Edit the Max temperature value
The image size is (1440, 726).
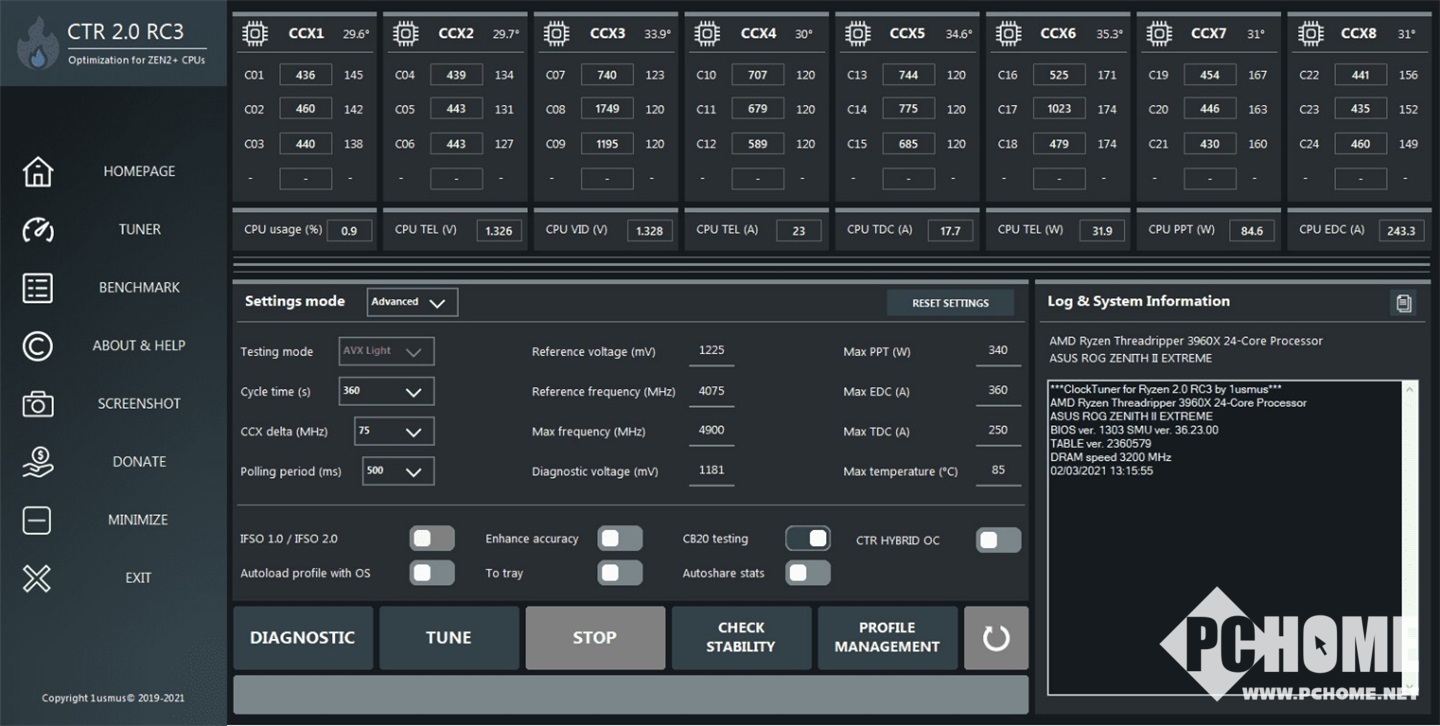998,471
